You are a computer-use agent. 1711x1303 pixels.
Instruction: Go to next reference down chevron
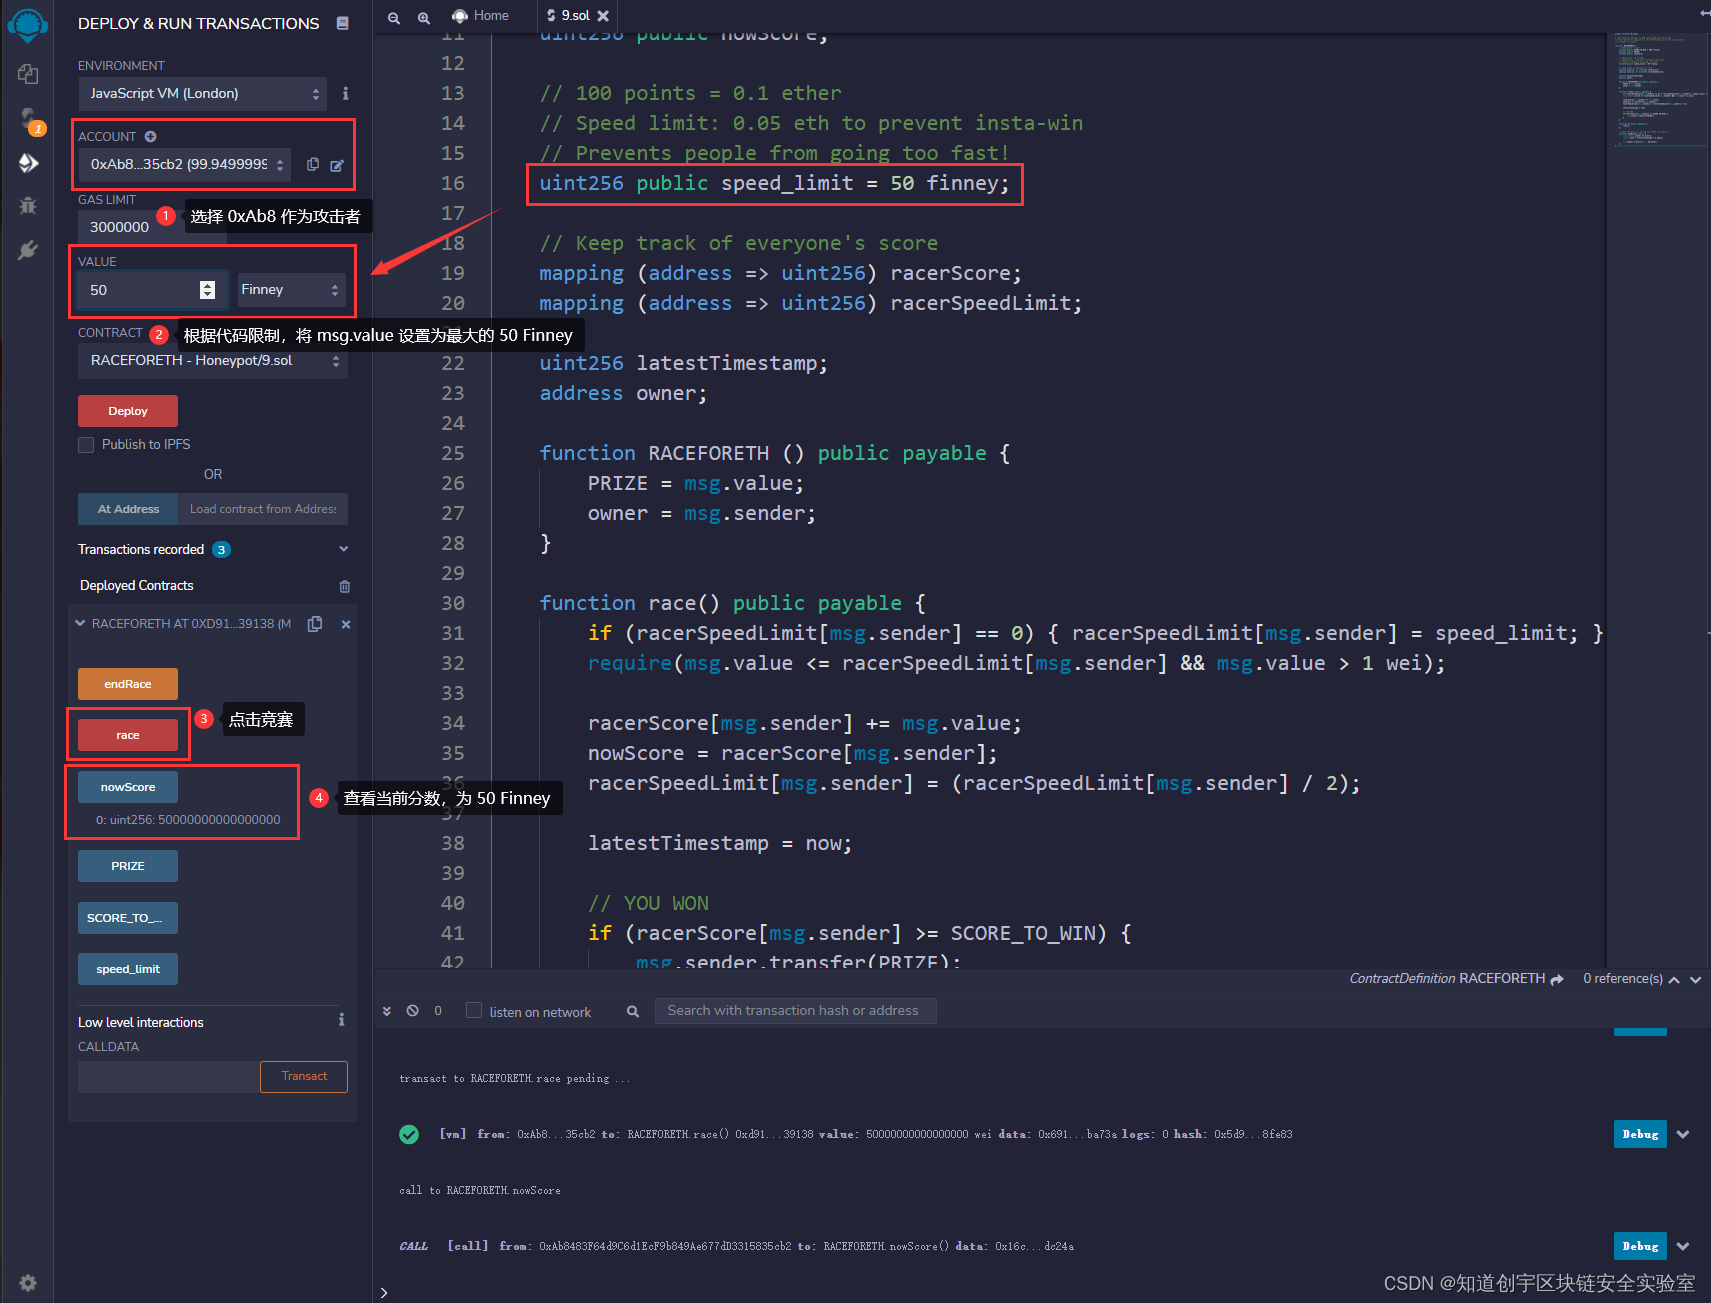[x=1695, y=980]
